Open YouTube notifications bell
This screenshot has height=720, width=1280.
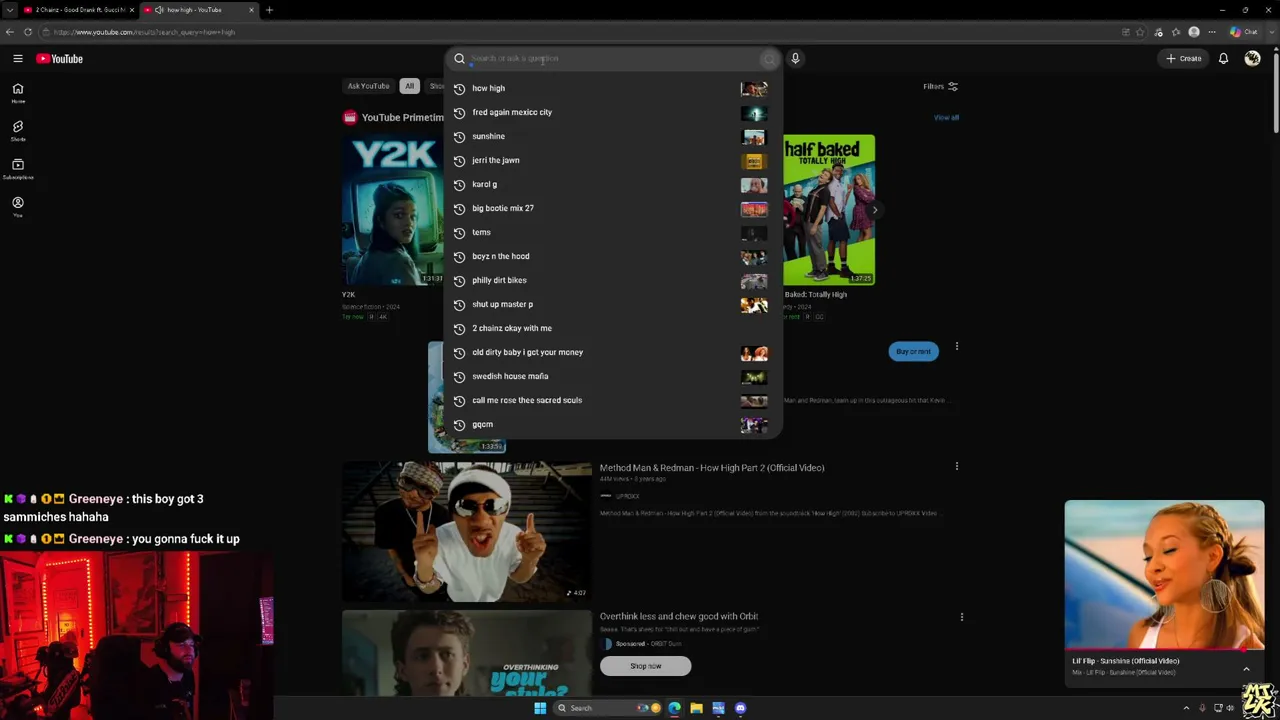tap(1223, 59)
